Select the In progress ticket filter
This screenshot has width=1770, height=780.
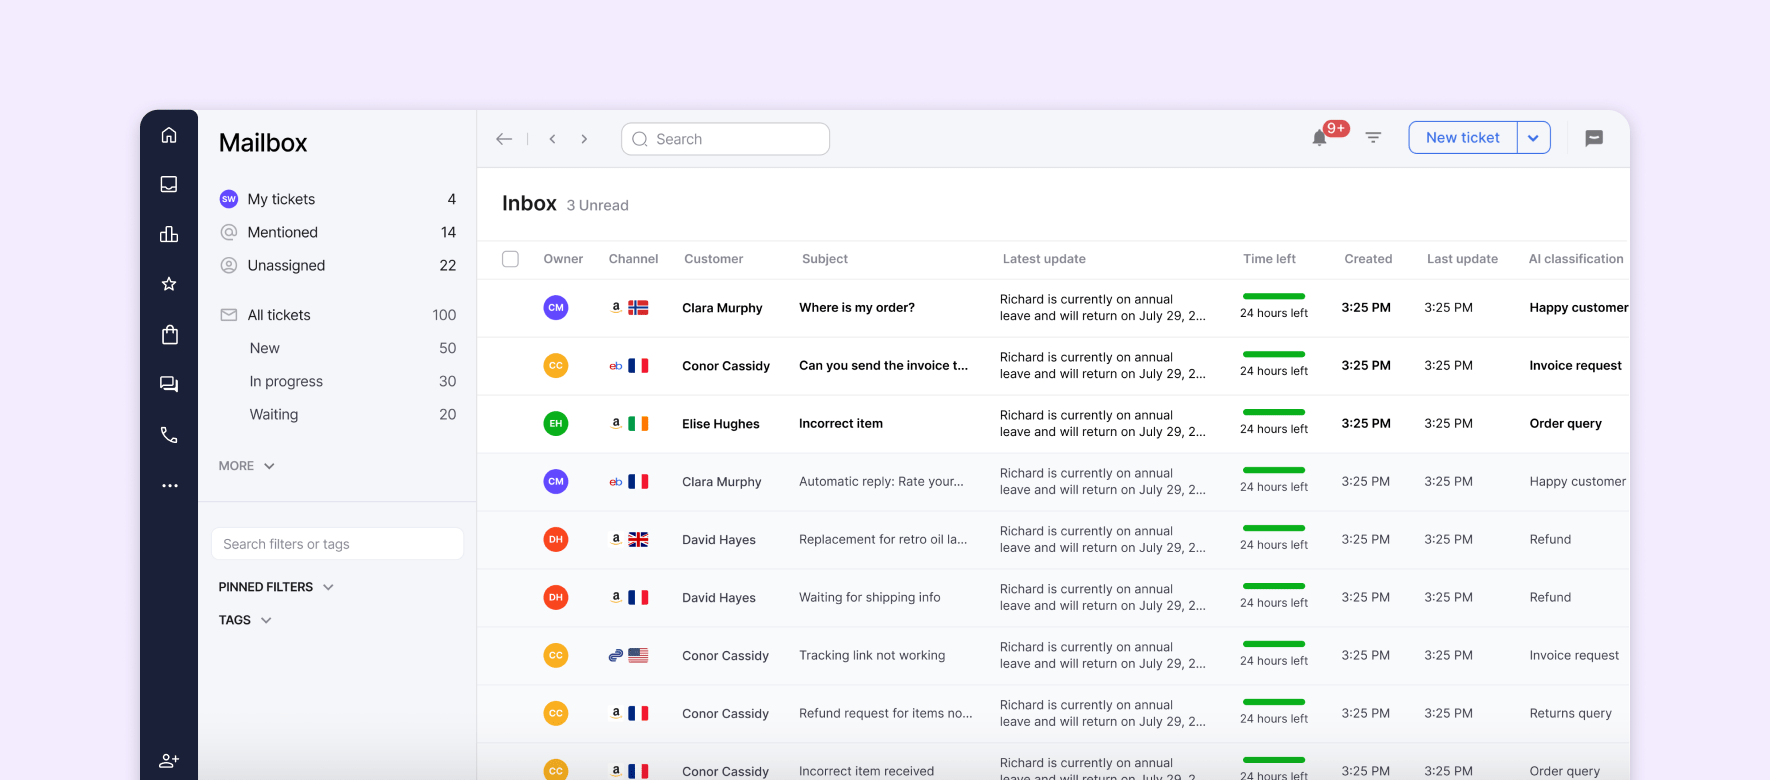tap(286, 381)
